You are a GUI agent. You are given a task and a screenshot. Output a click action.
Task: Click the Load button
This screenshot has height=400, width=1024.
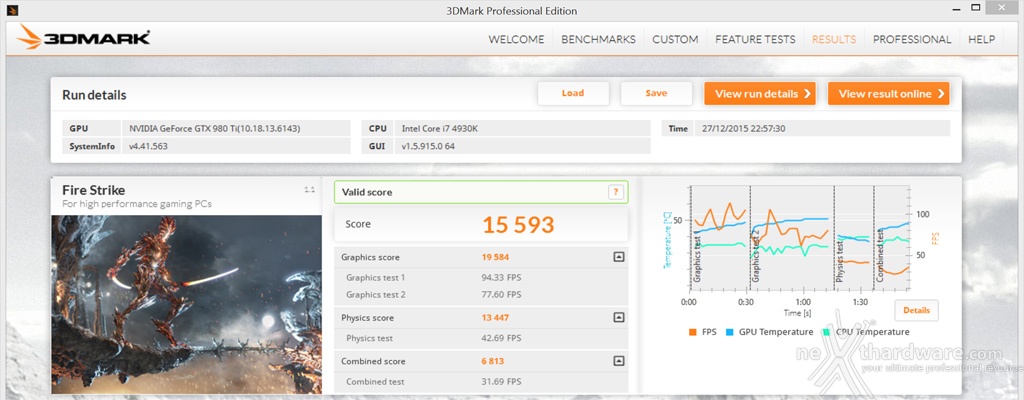(573, 93)
